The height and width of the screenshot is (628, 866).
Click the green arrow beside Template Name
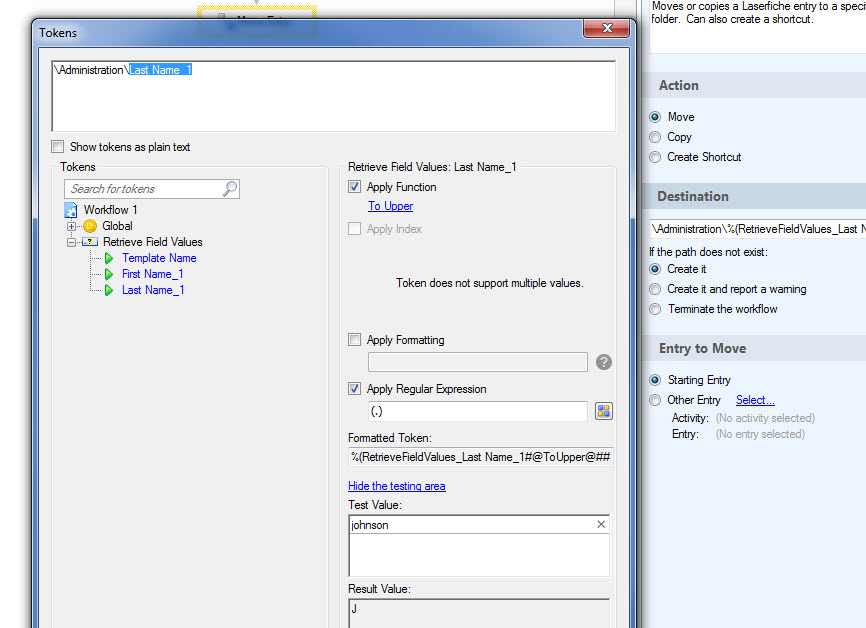tap(109, 258)
